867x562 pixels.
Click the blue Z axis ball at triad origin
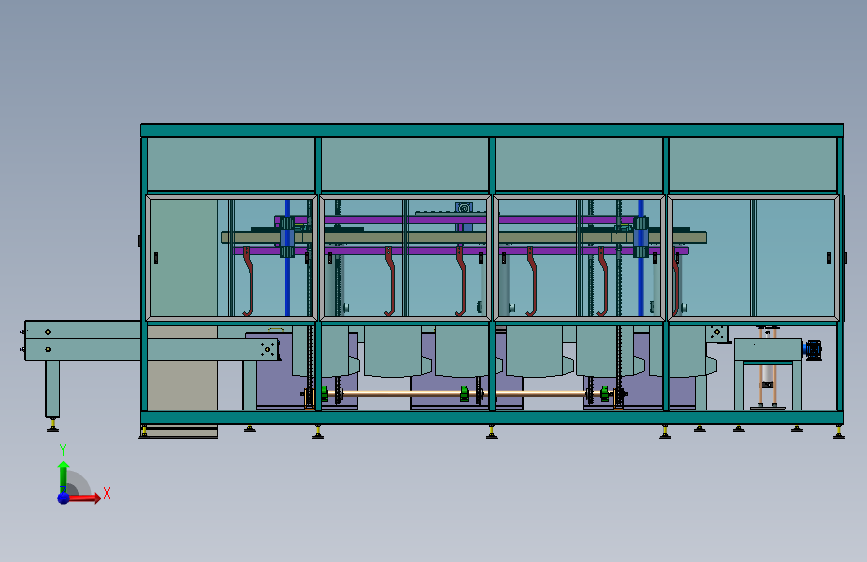tap(64, 498)
